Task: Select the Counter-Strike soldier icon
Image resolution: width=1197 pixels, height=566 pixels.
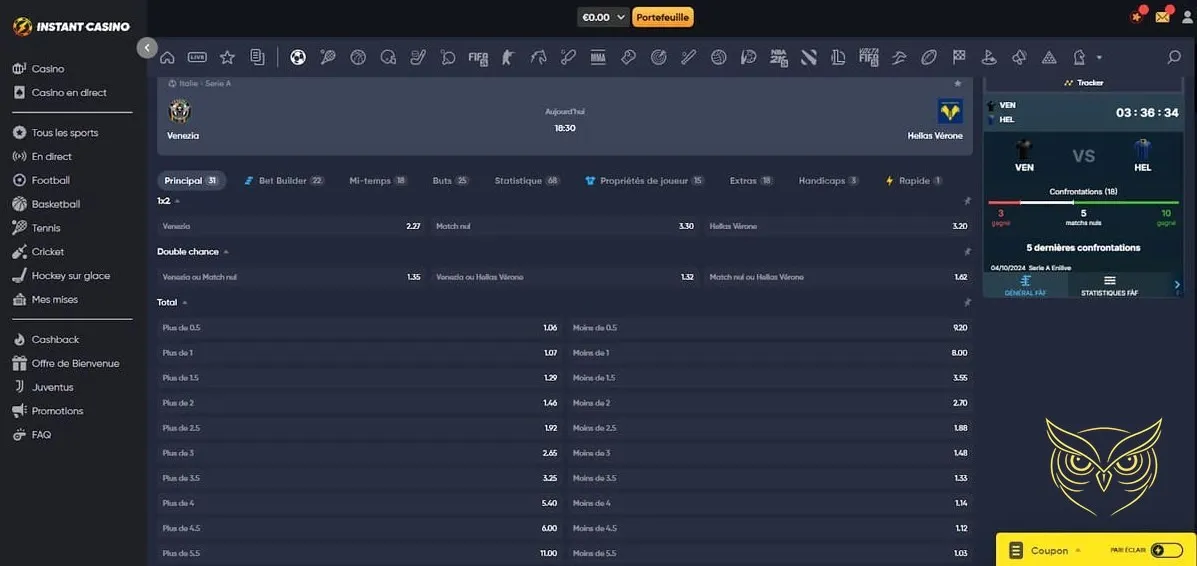Action: 508,57
